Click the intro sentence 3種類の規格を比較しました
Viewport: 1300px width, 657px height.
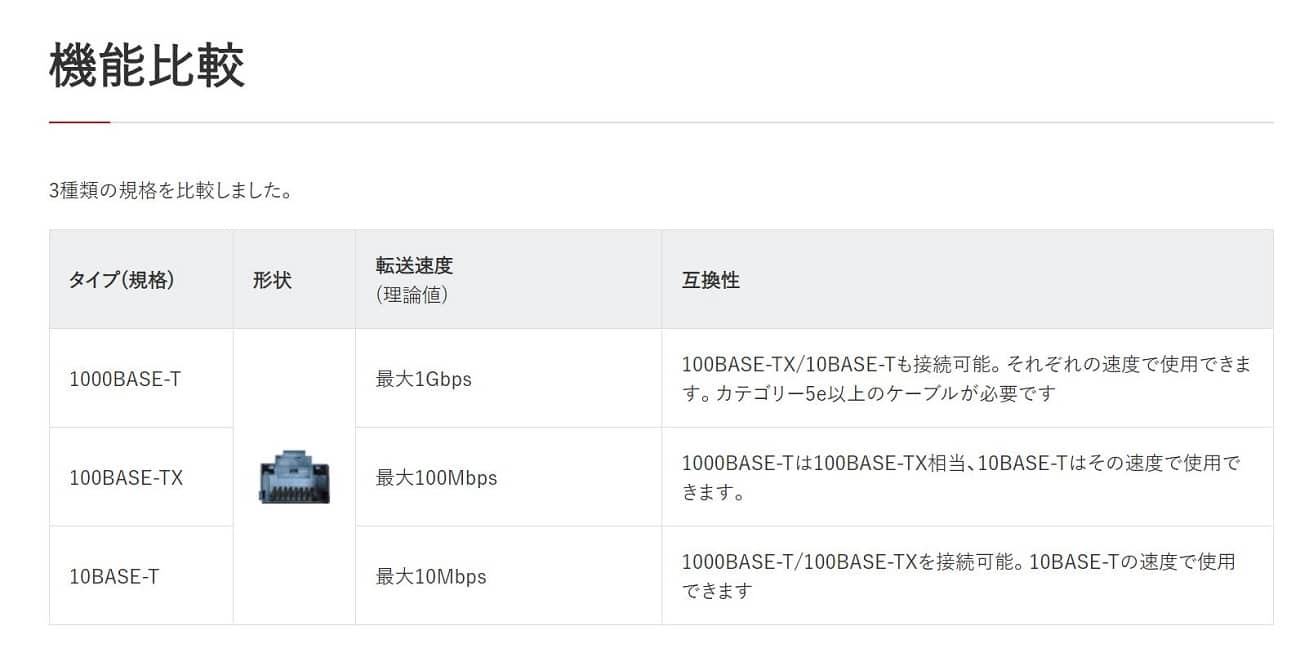(170, 190)
